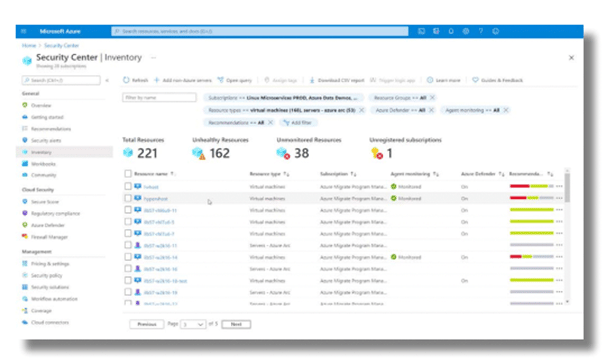
Task: Click the Security Center breadcrumb link
Action: 61,46
